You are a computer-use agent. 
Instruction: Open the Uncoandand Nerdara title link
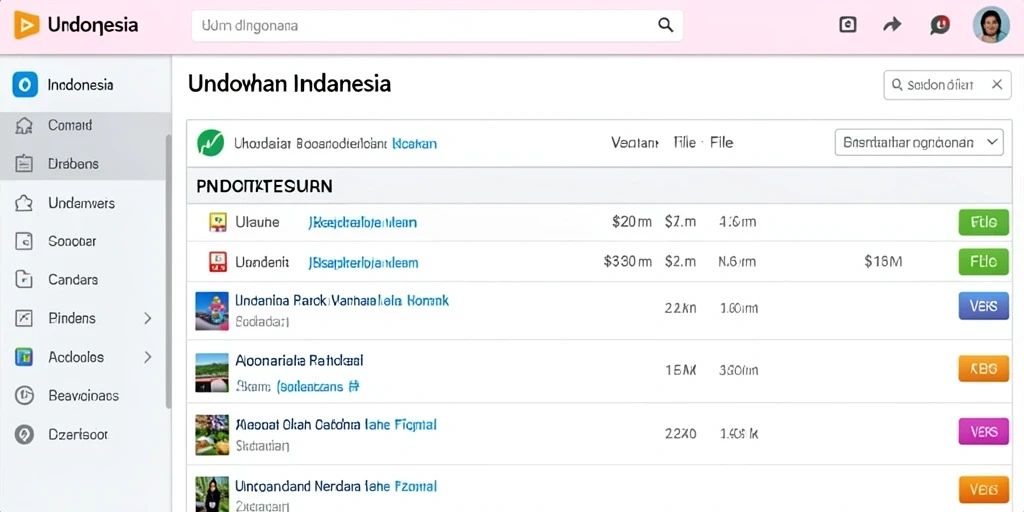click(336, 487)
